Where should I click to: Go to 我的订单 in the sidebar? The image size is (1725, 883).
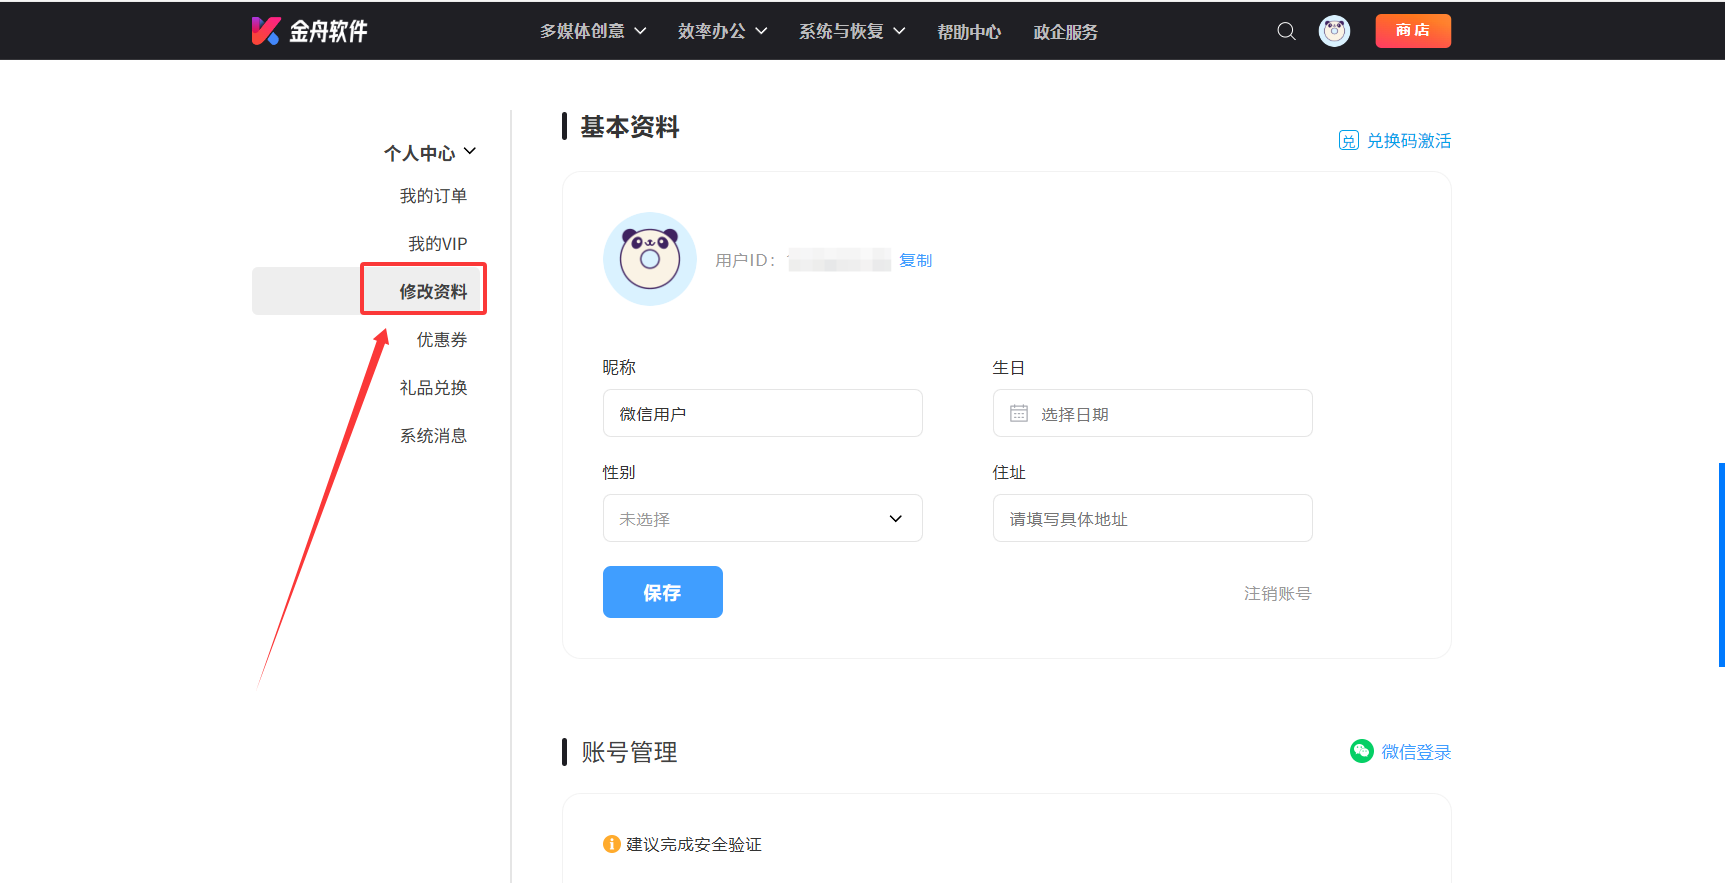(433, 196)
